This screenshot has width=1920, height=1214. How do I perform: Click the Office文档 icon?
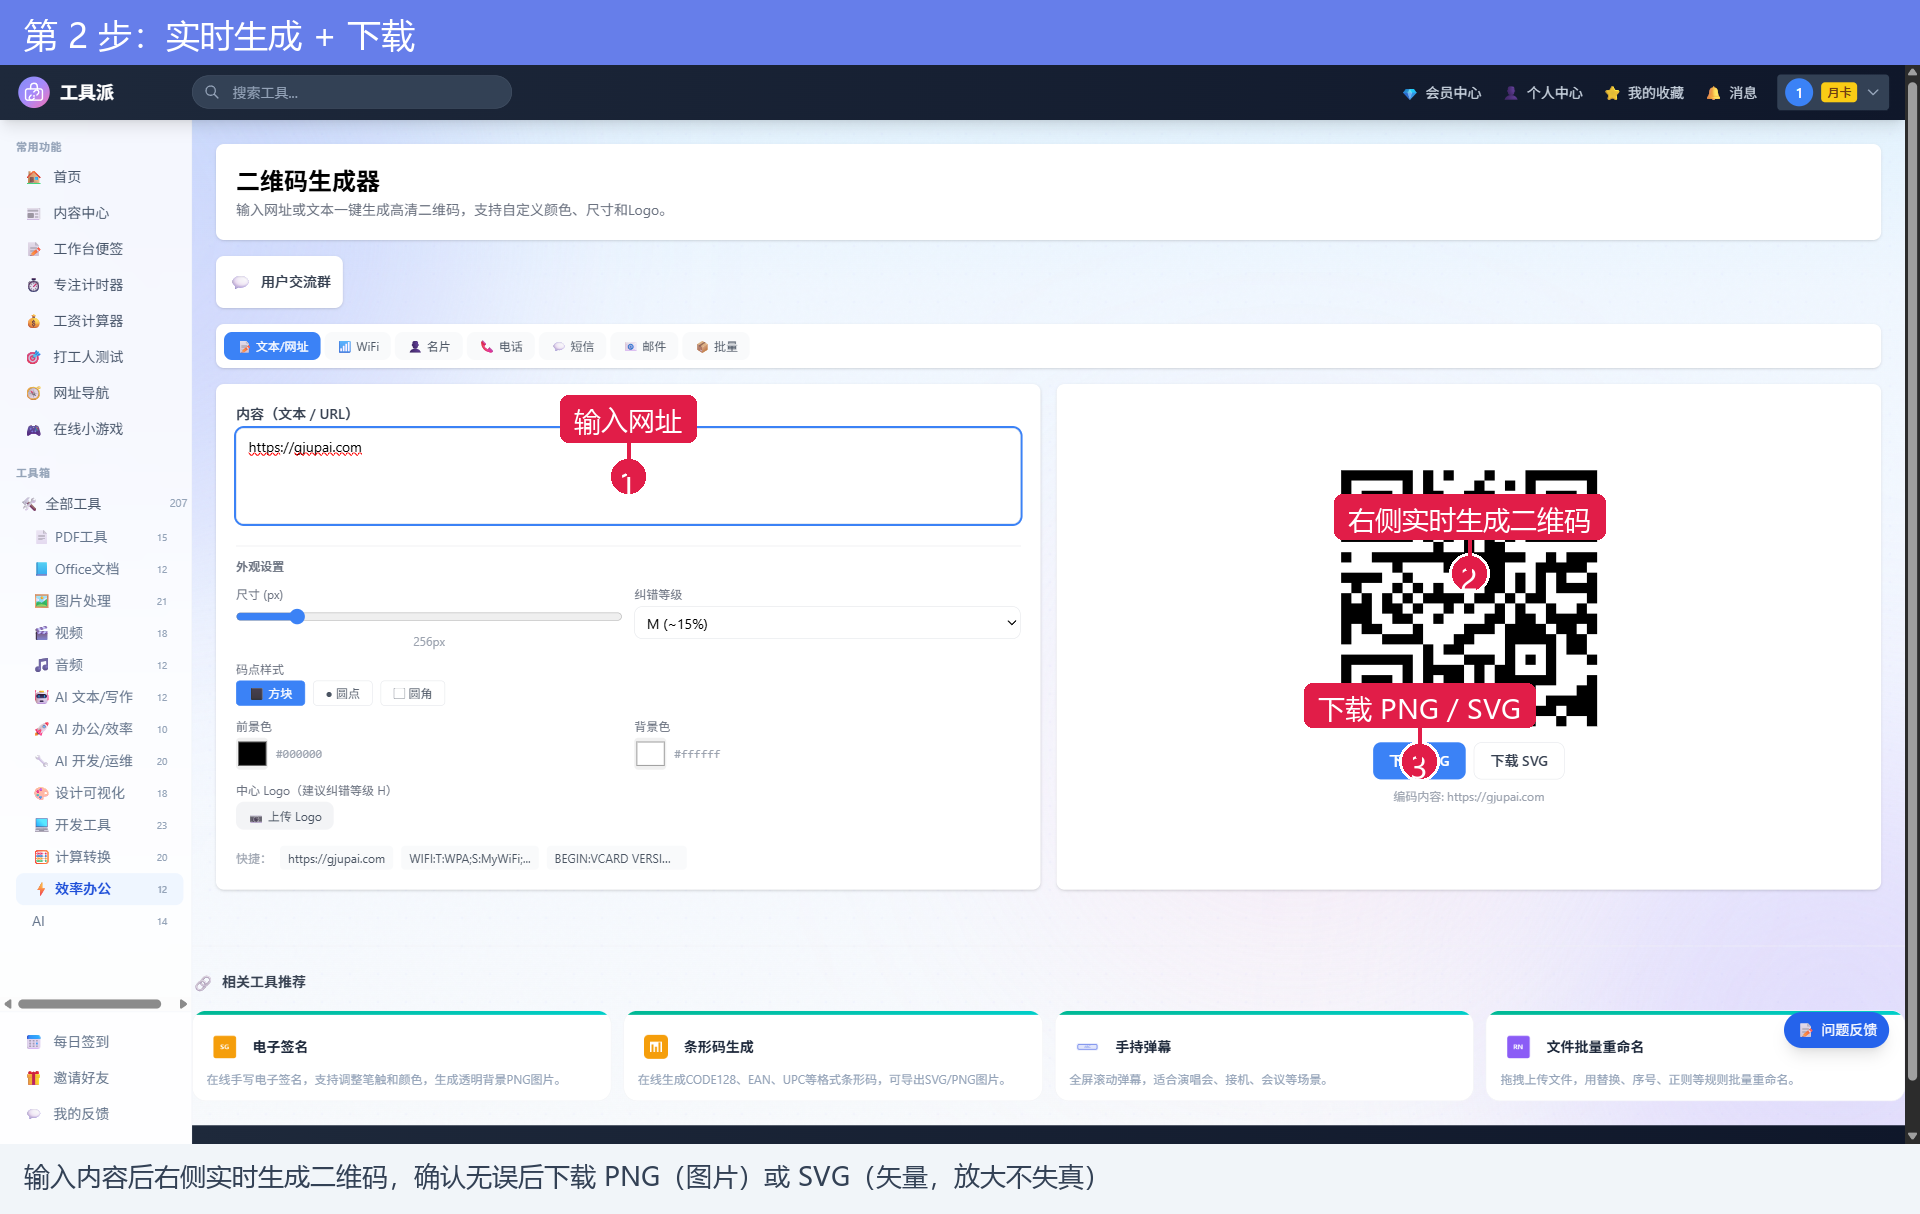tap(41, 569)
